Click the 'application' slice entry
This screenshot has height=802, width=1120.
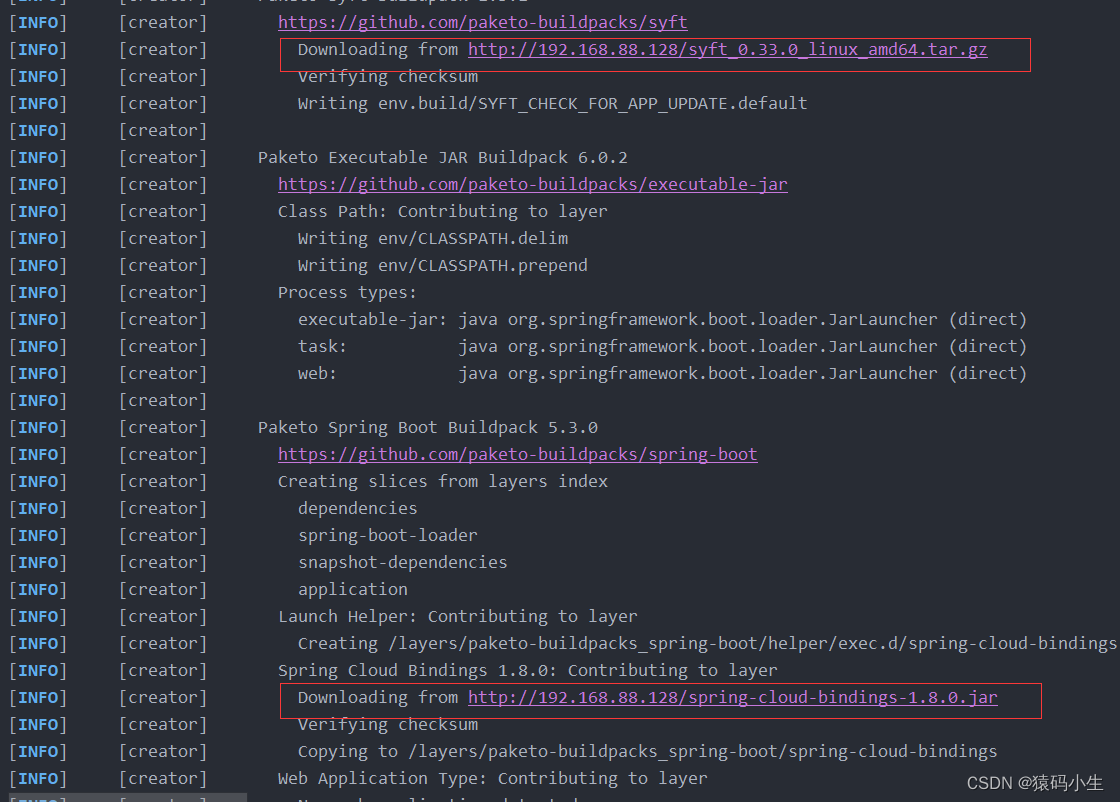352,588
